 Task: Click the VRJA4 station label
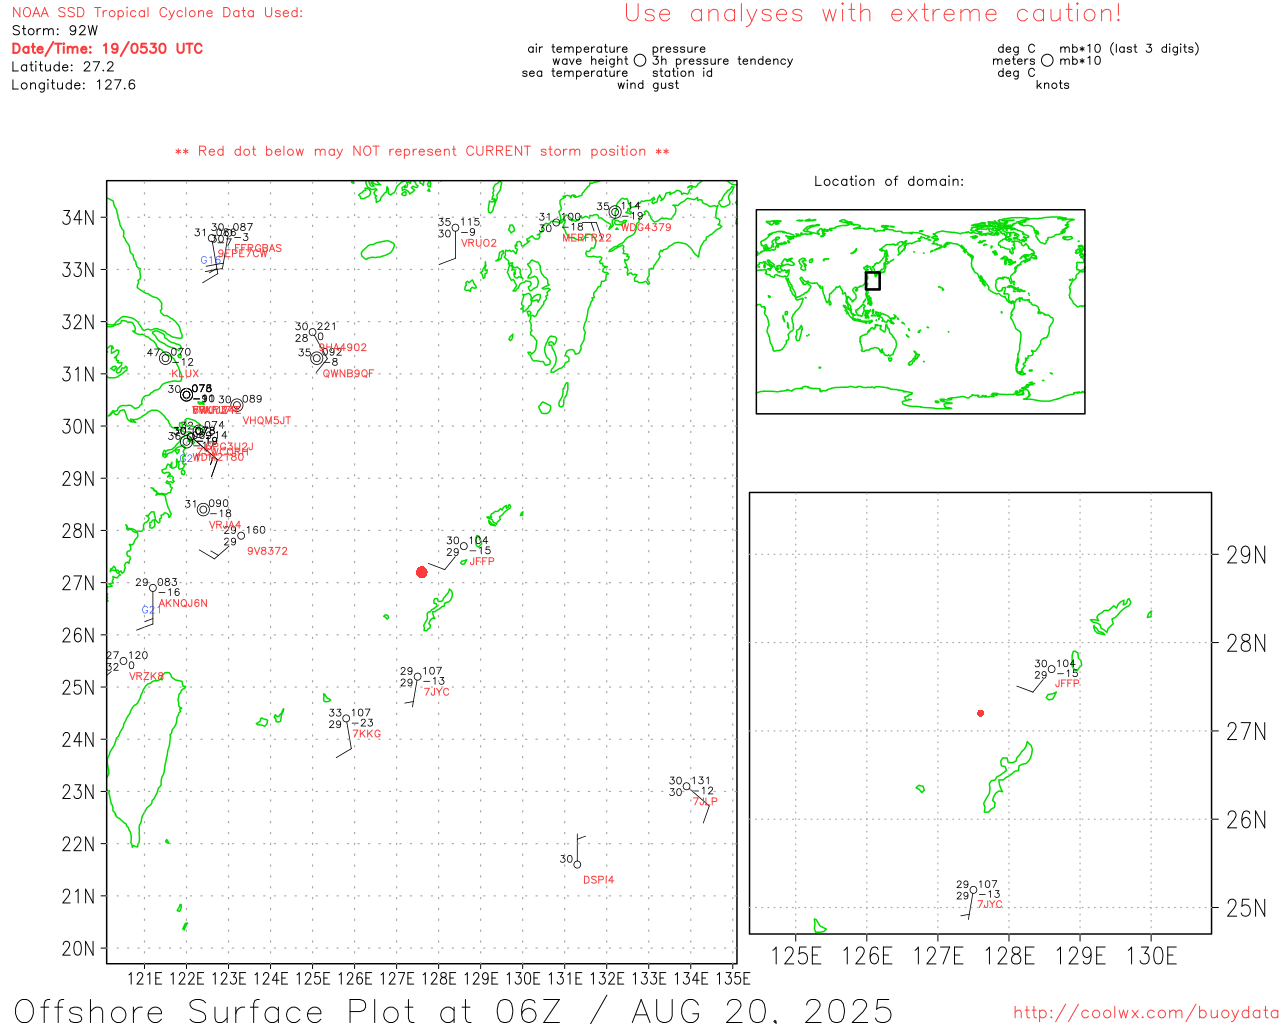pyautogui.click(x=225, y=525)
